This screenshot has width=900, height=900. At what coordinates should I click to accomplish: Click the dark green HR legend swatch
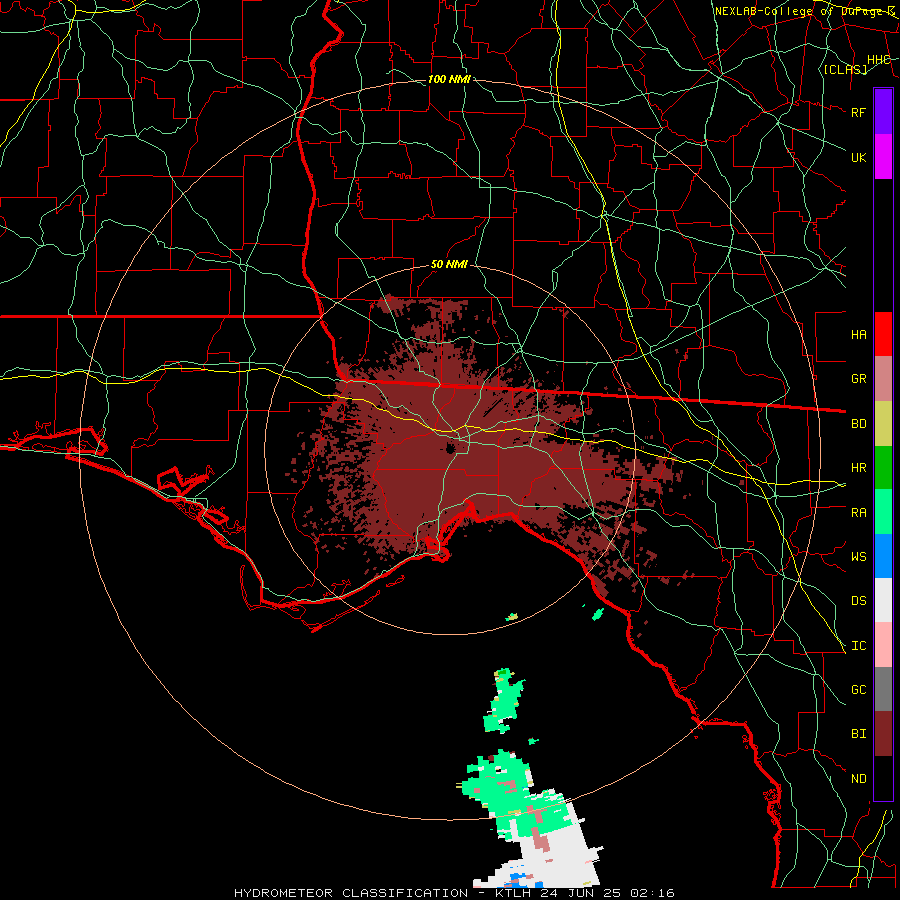coord(883,467)
